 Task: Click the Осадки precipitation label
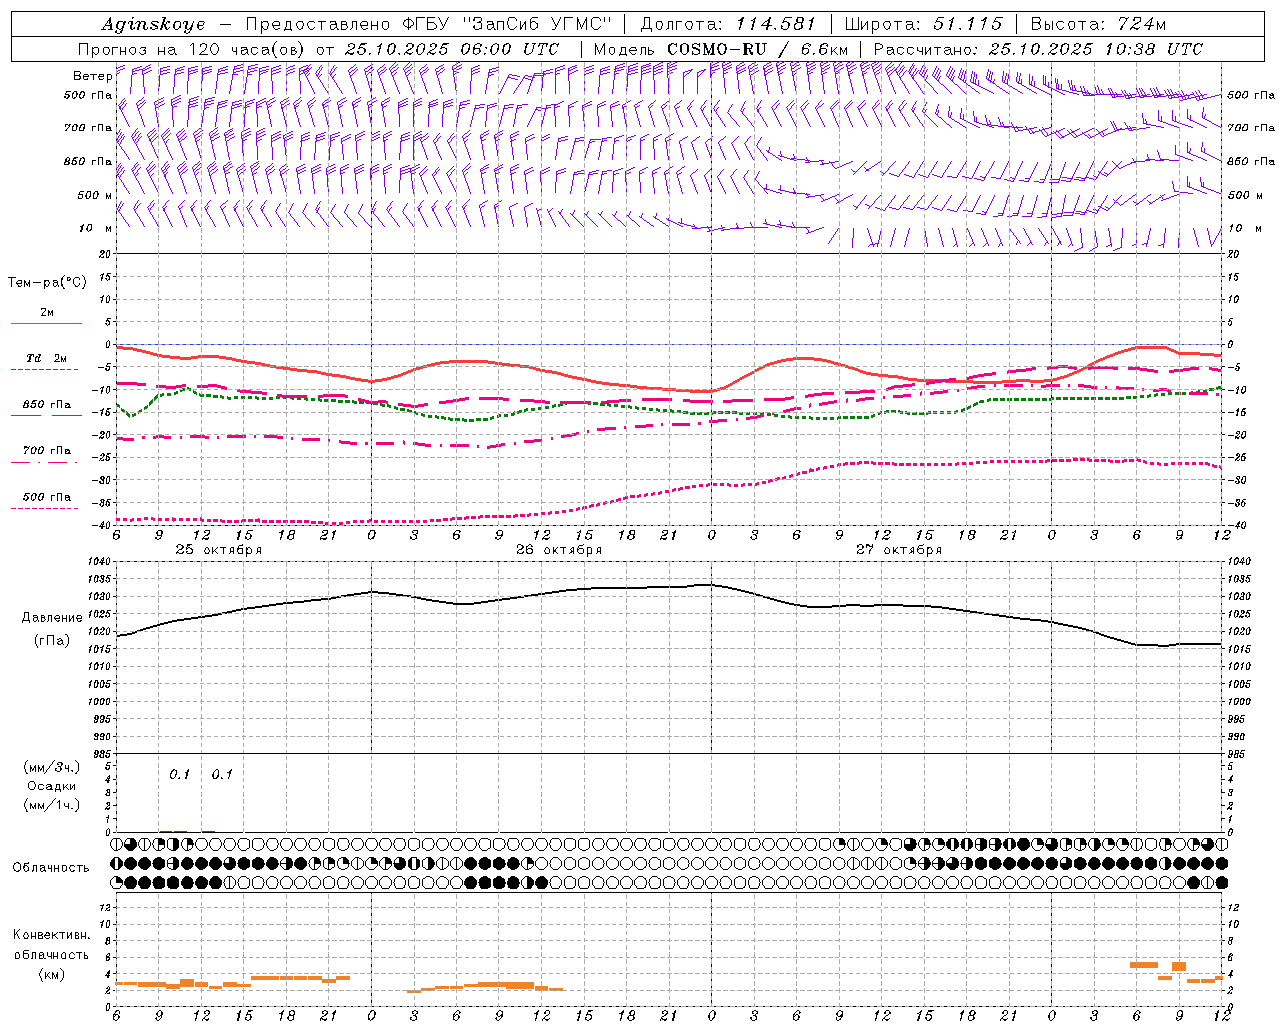tap(52, 786)
